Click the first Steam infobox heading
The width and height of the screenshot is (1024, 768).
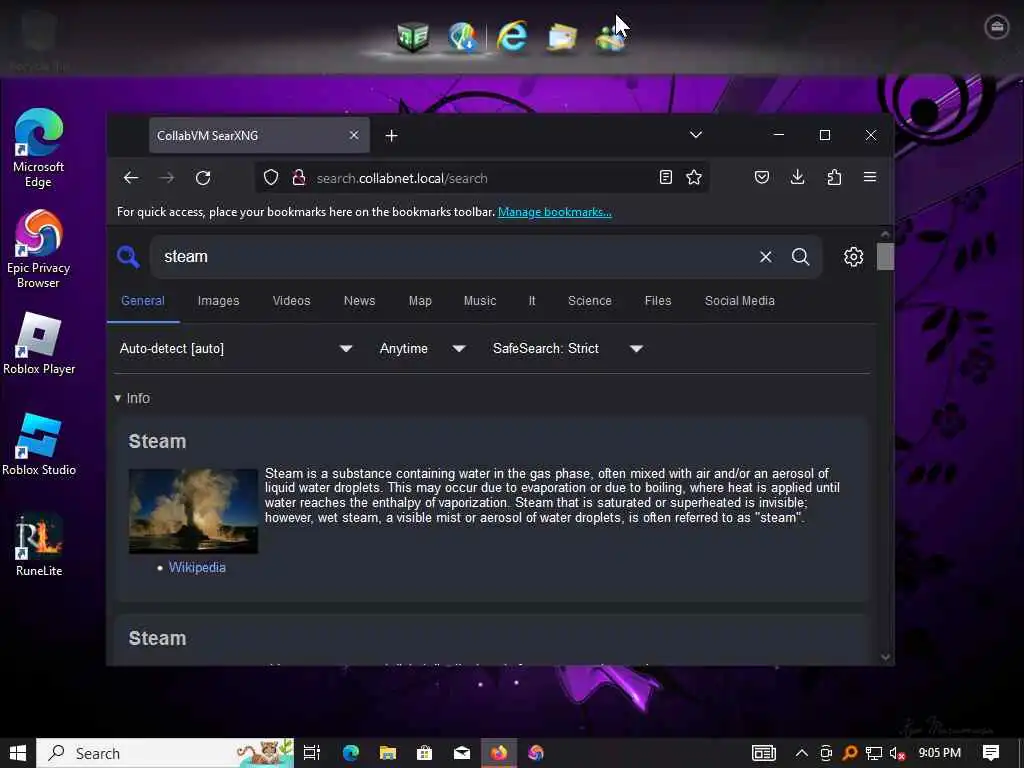point(157,441)
